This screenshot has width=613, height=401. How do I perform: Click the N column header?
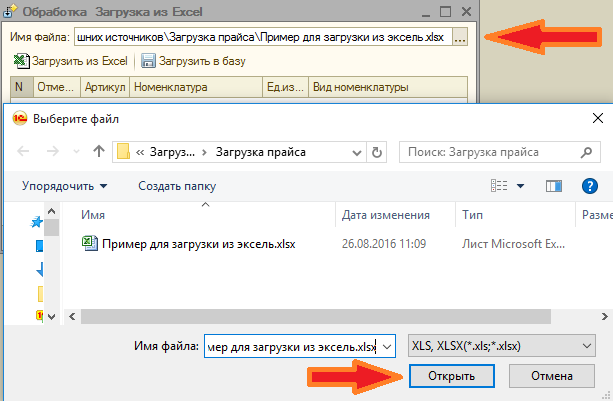22,87
